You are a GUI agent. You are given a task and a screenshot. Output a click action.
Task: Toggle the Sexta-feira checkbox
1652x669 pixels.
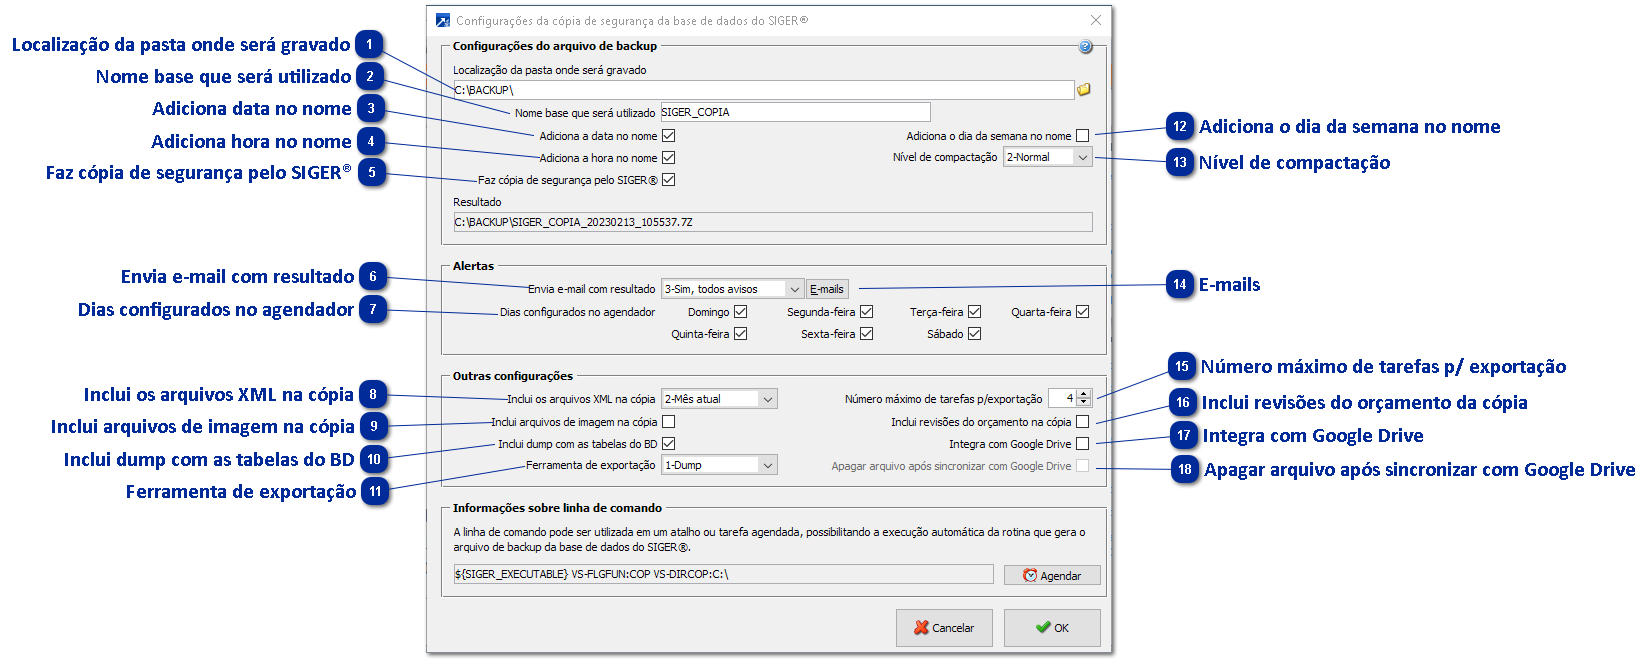point(867,334)
